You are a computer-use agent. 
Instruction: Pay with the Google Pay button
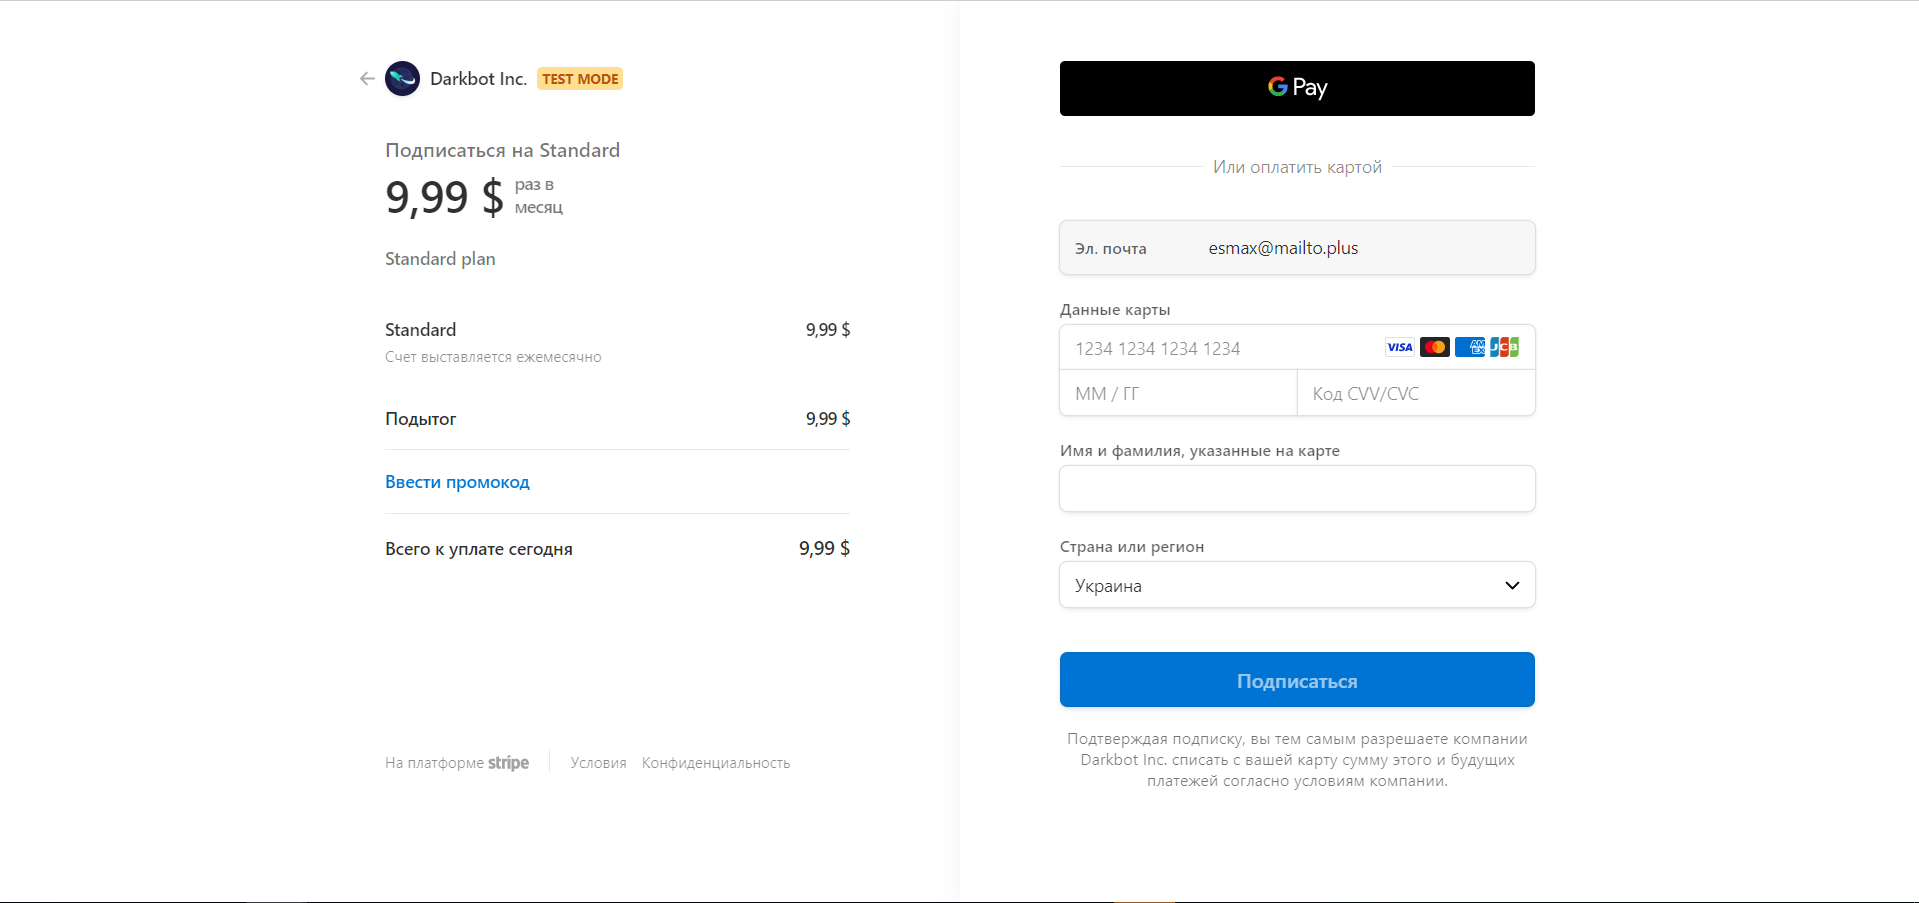click(1296, 88)
